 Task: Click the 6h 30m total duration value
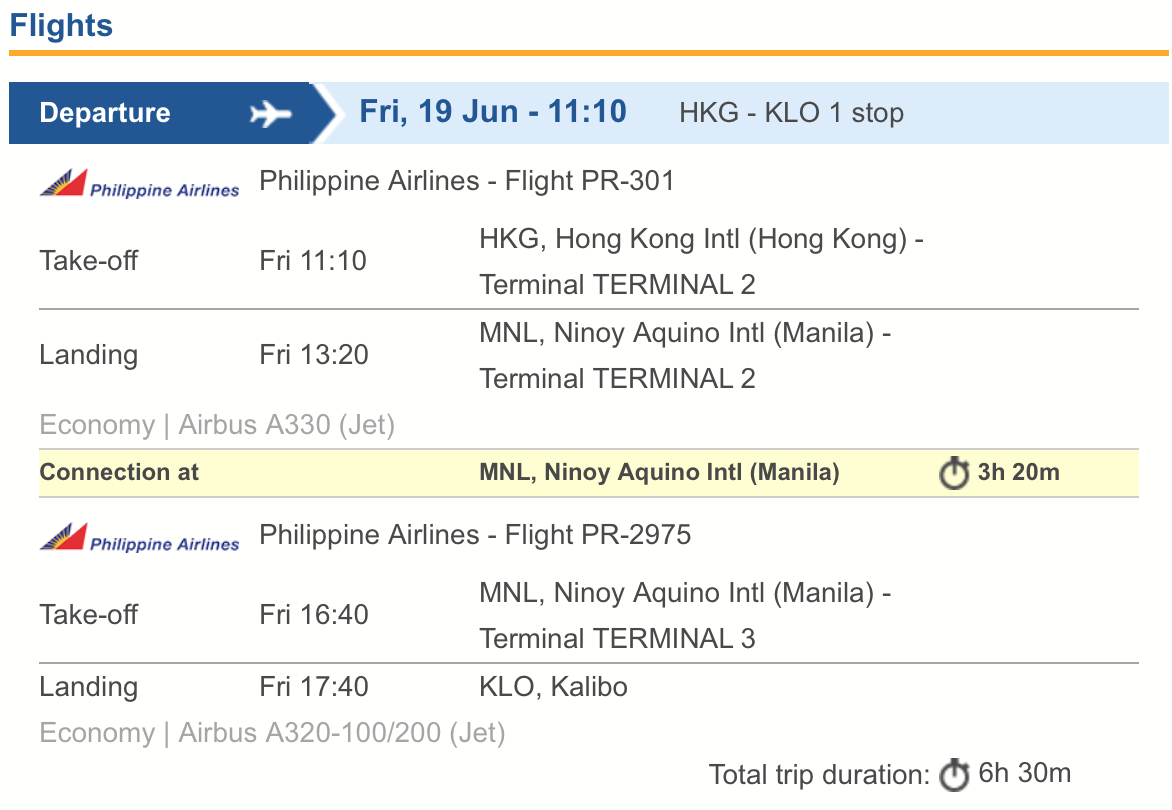click(x=1025, y=773)
